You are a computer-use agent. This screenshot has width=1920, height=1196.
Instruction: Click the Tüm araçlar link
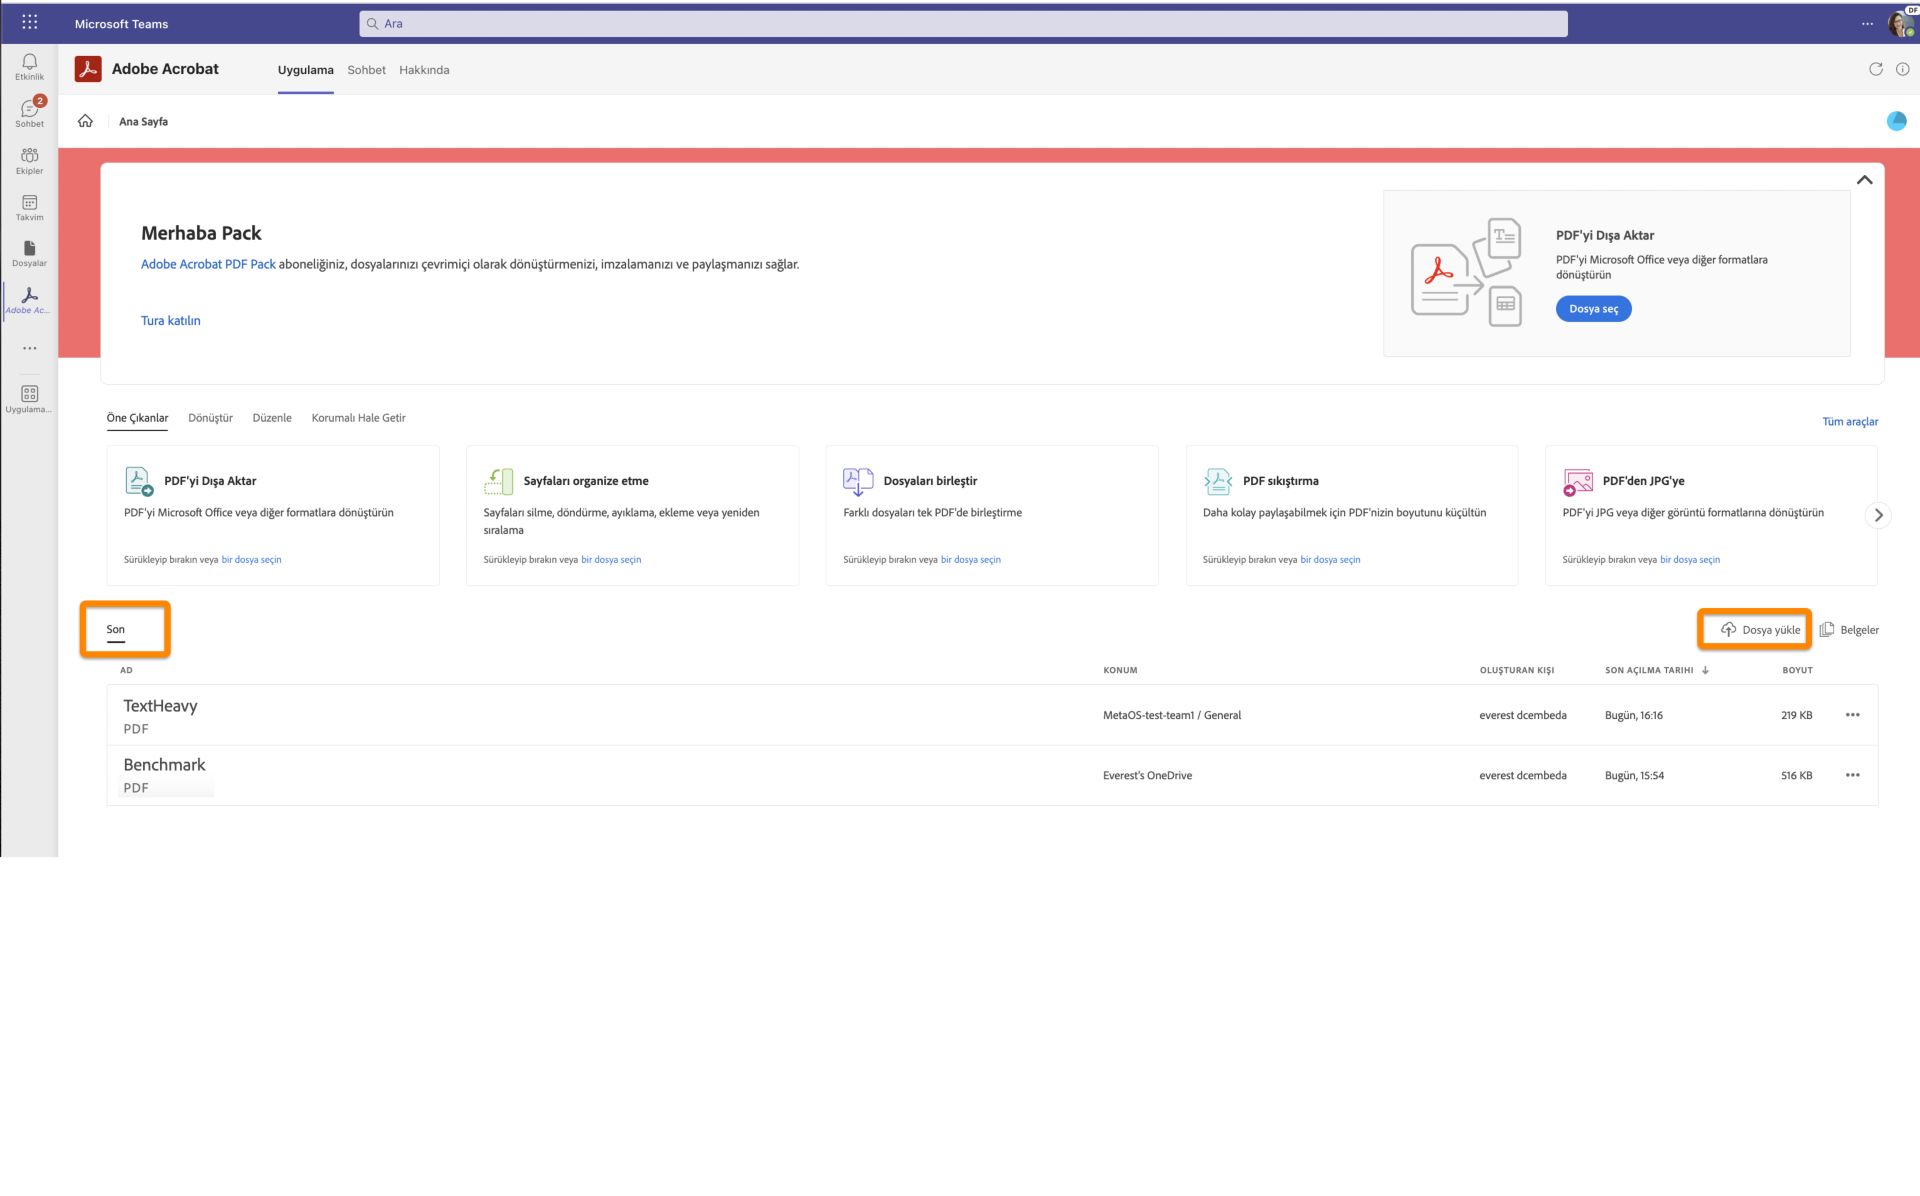coord(1850,420)
